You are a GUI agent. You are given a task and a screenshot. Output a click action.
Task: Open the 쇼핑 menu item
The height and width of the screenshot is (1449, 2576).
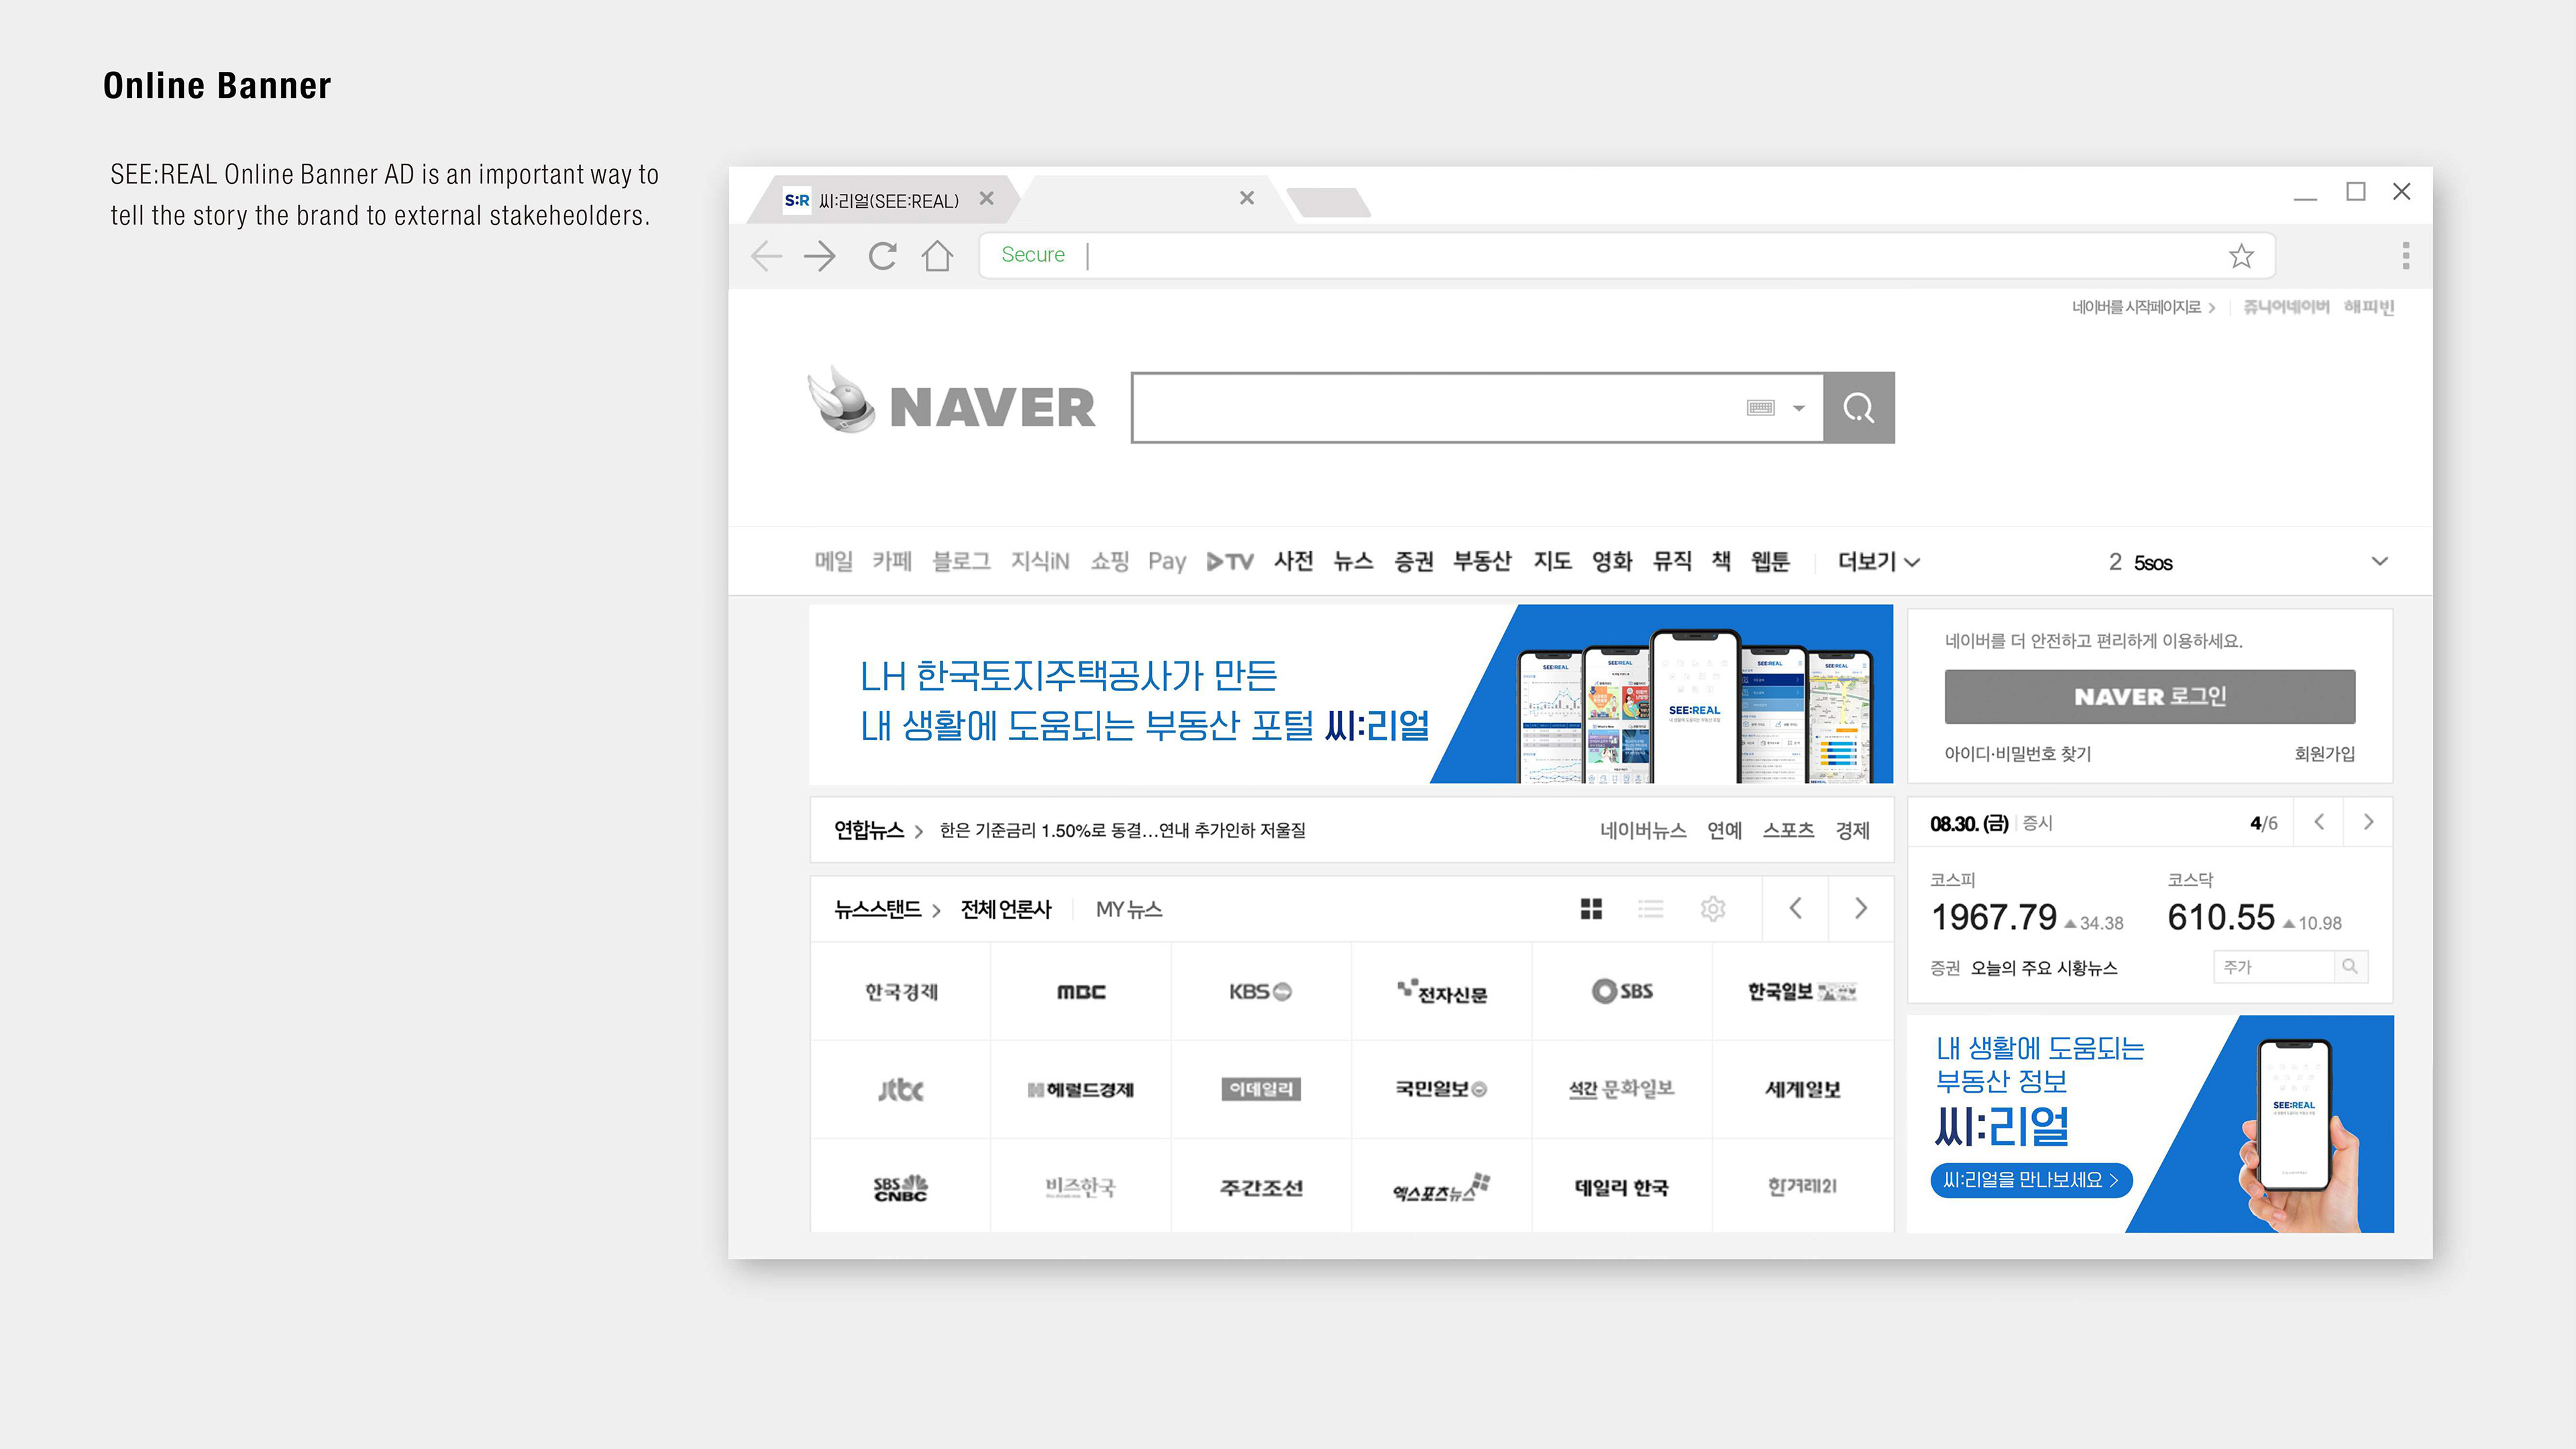click(x=1109, y=561)
